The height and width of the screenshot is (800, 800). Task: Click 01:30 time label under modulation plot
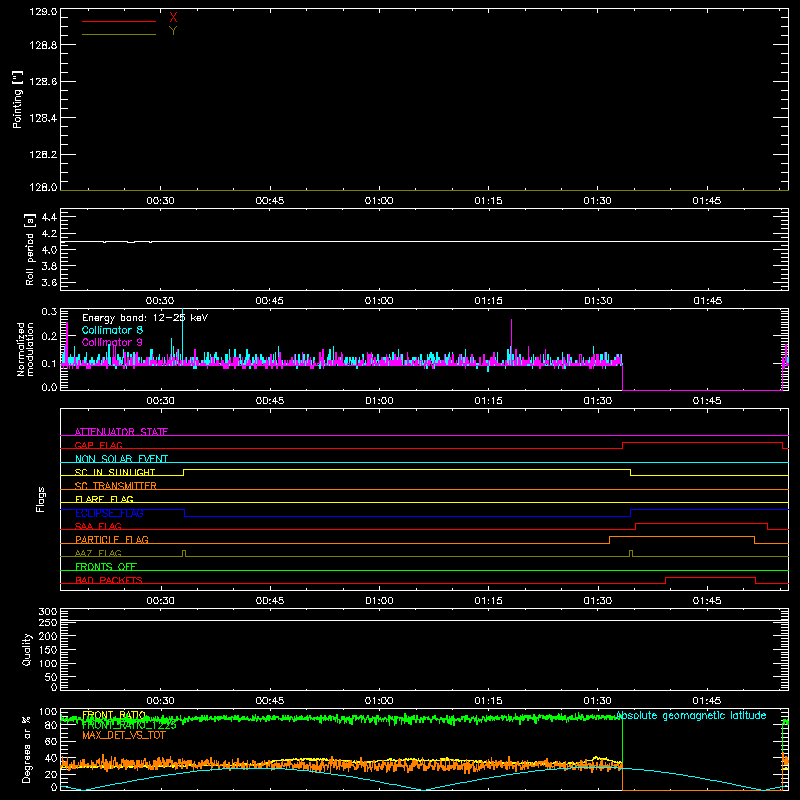(597, 401)
